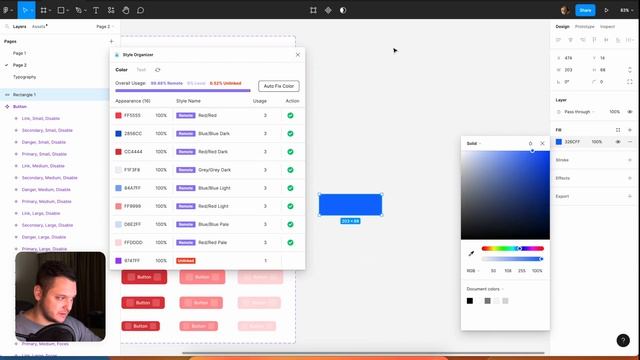This screenshot has width=640, height=360.
Task: Switch to the Layers tab
Action: click(19, 27)
